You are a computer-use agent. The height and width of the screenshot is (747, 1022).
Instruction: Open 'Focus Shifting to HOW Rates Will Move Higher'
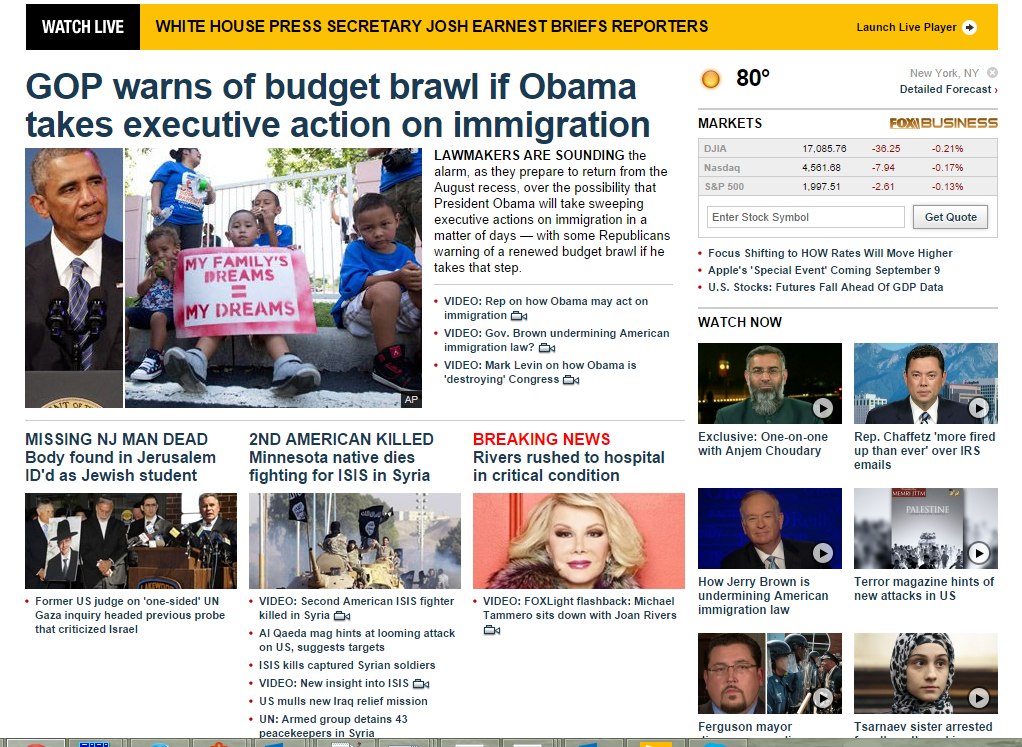830,254
